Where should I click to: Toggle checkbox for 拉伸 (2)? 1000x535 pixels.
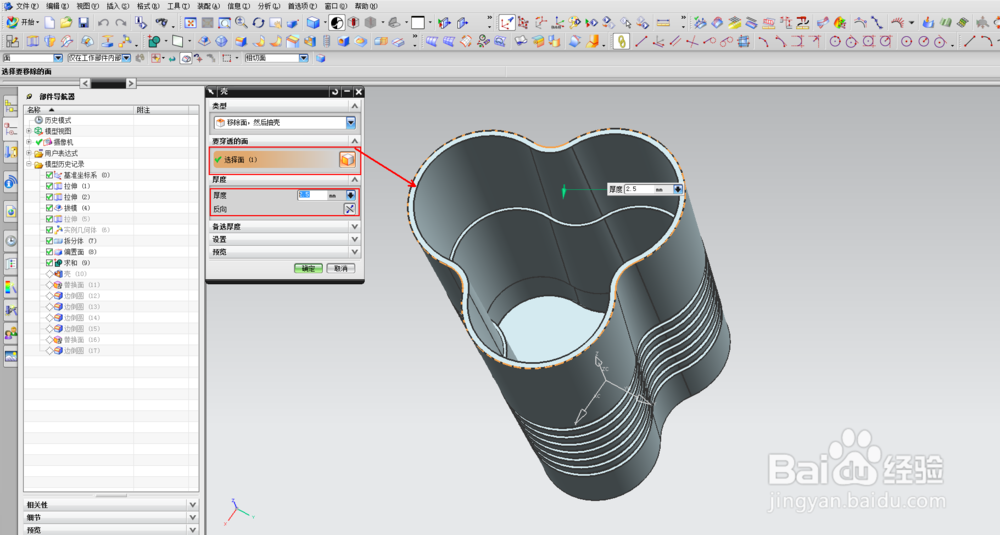(x=49, y=197)
